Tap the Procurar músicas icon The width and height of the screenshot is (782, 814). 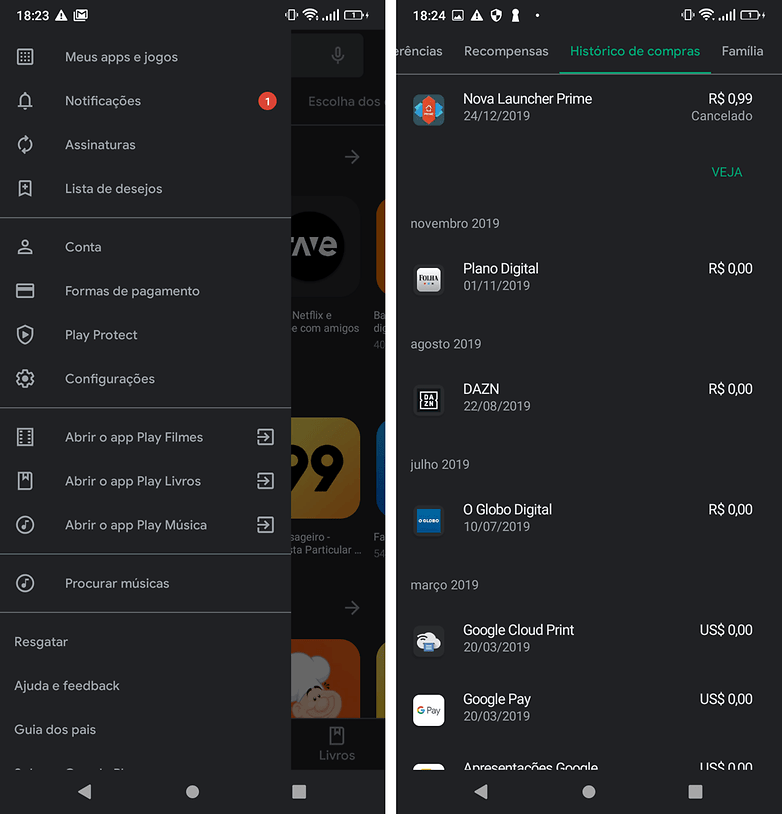click(x=25, y=584)
